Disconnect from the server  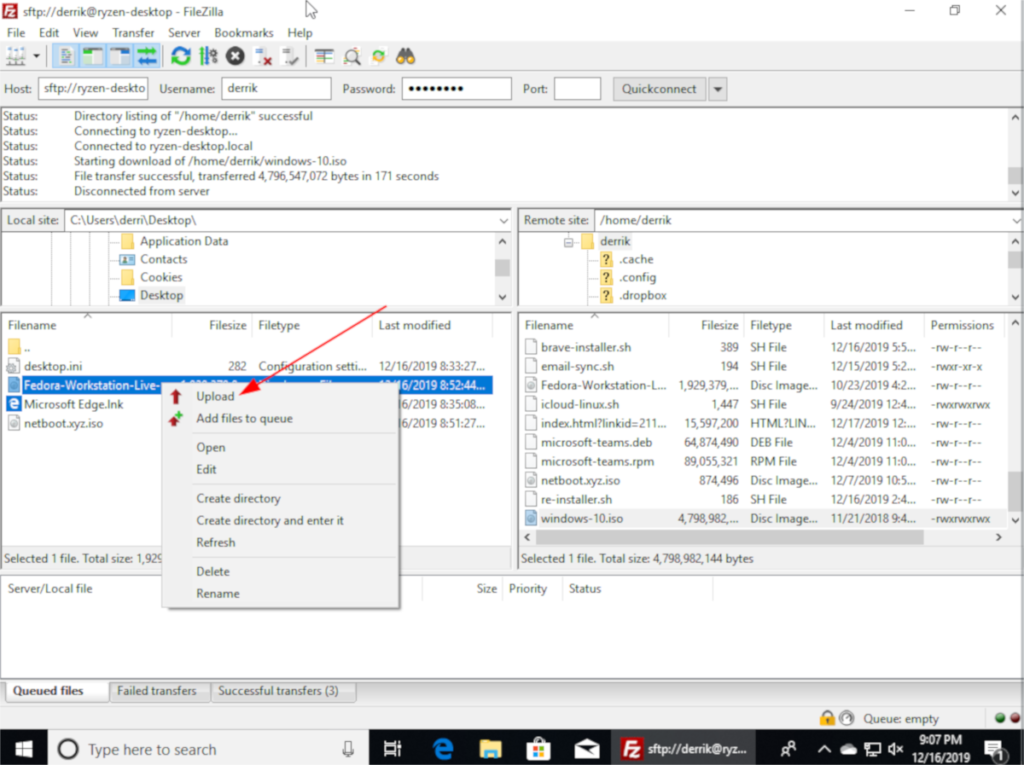click(262, 56)
